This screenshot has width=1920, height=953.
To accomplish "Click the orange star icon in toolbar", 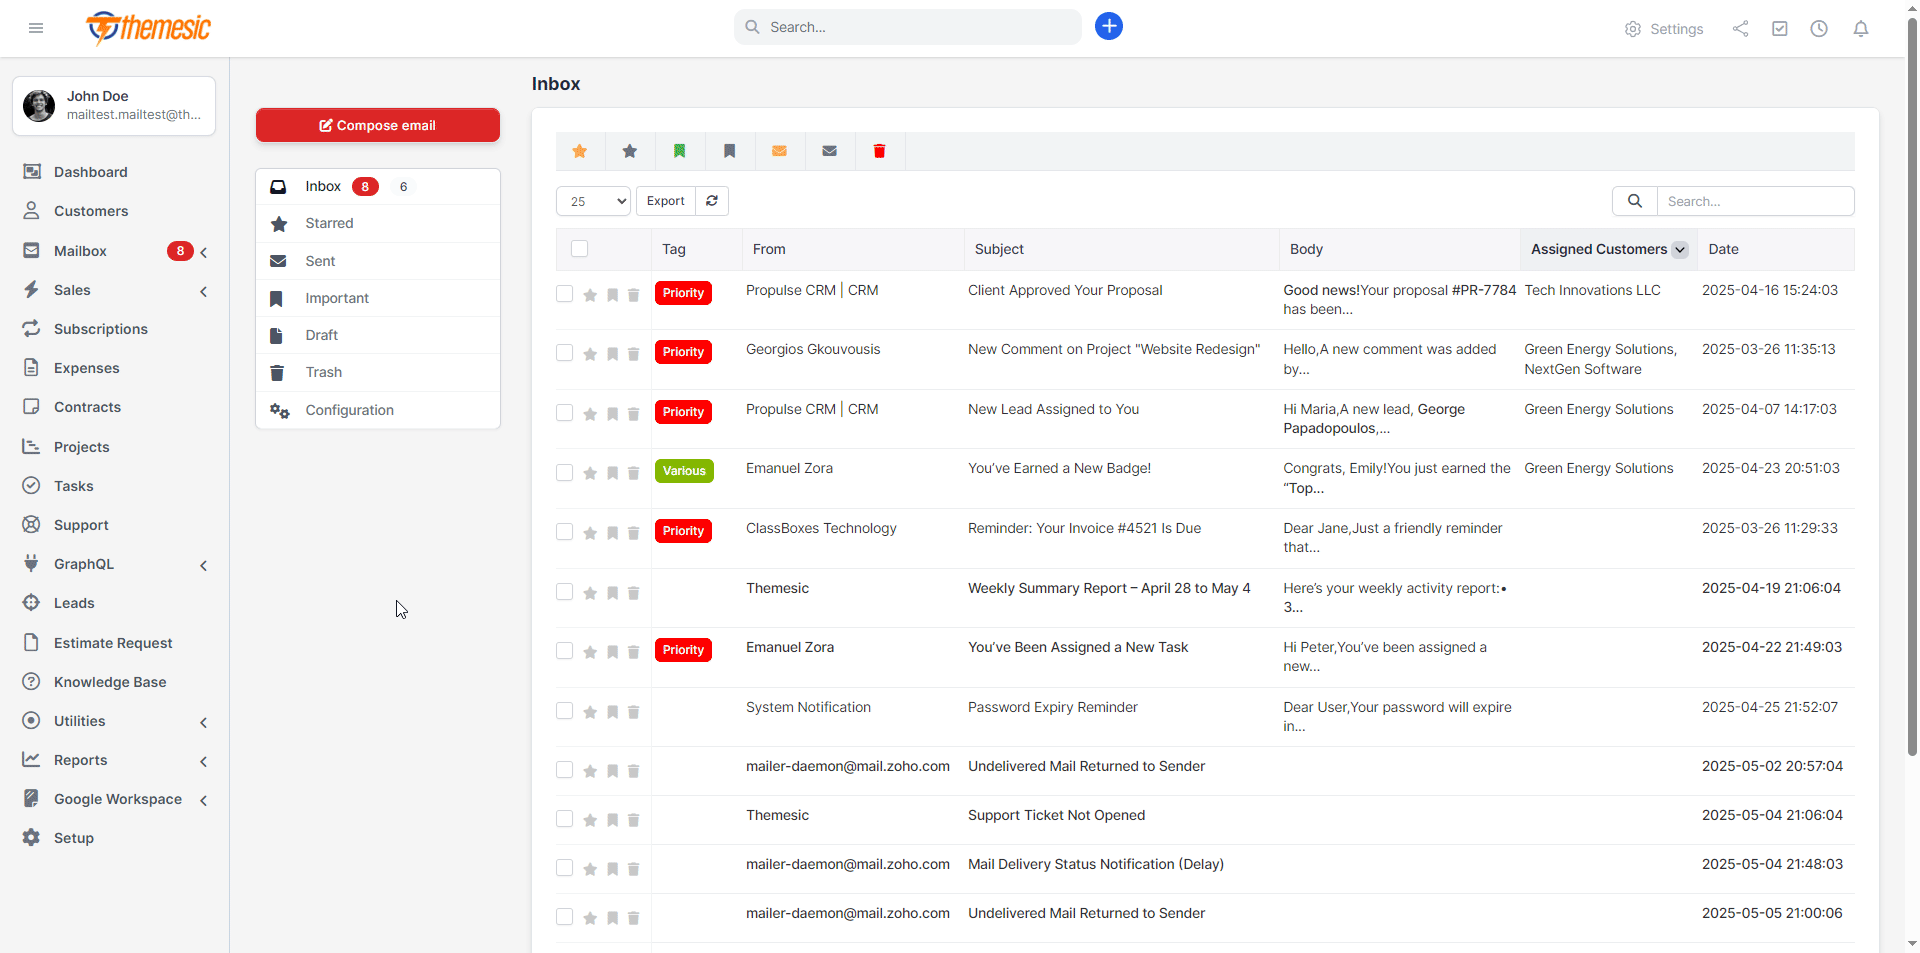I will pyautogui.click(x=580, y=151).
